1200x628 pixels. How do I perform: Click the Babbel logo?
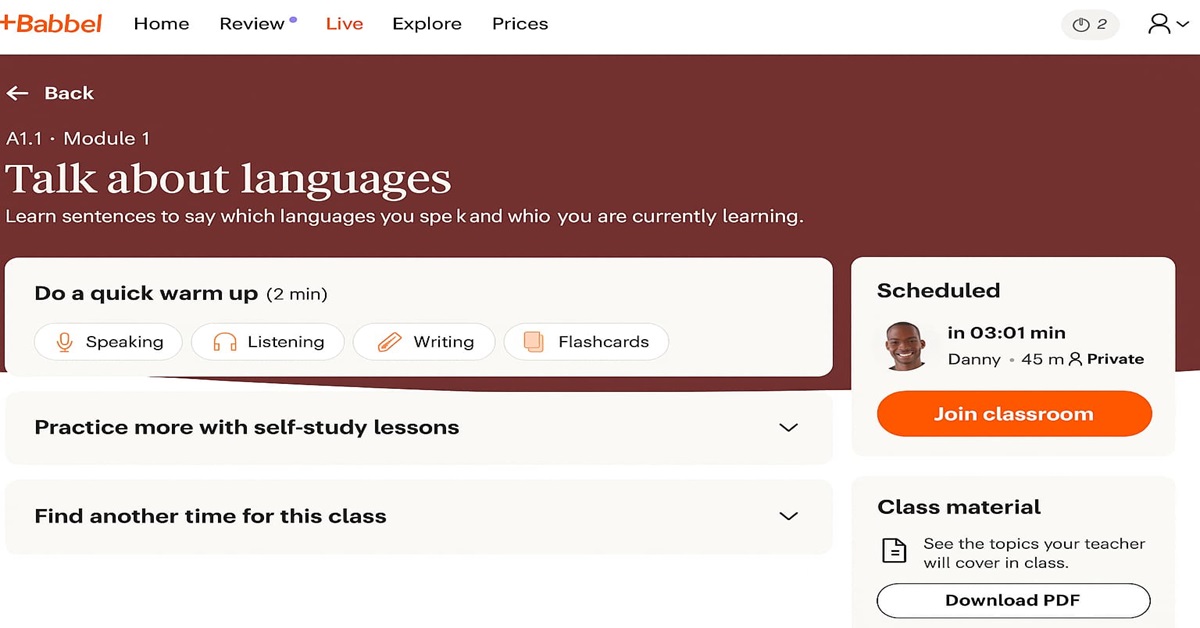52,23
